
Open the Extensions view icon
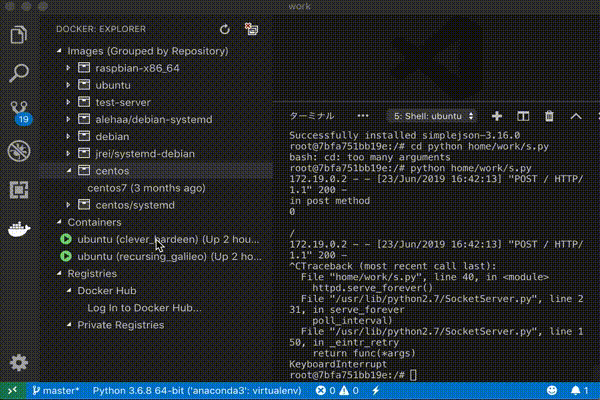(x=19, y=190)
